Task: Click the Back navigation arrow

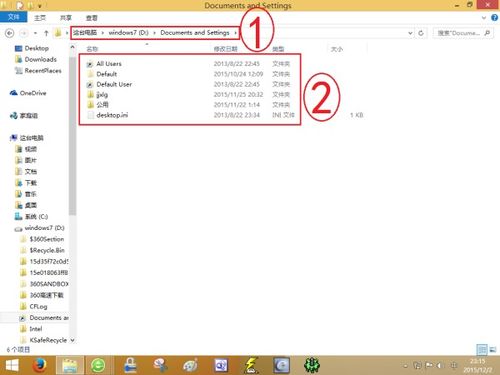Action: tap(10, 33)
